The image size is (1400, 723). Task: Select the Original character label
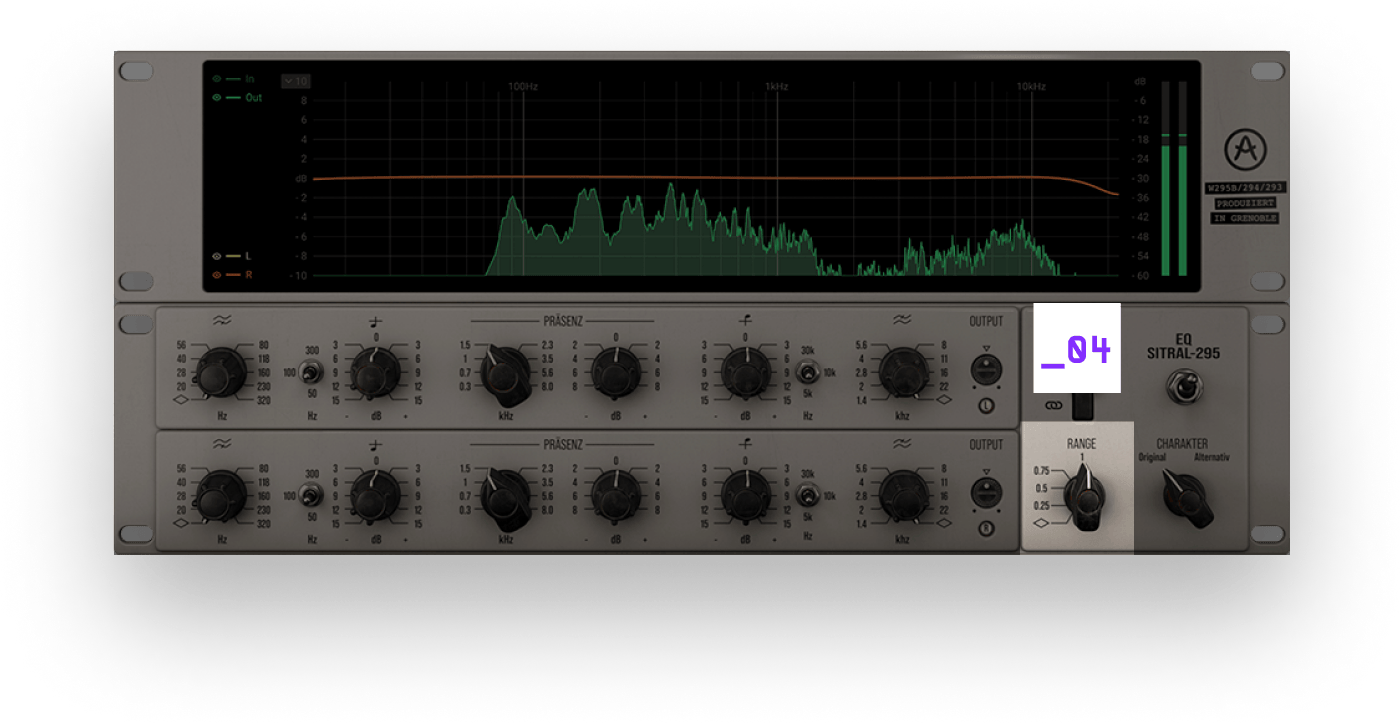pos(1152,458)
